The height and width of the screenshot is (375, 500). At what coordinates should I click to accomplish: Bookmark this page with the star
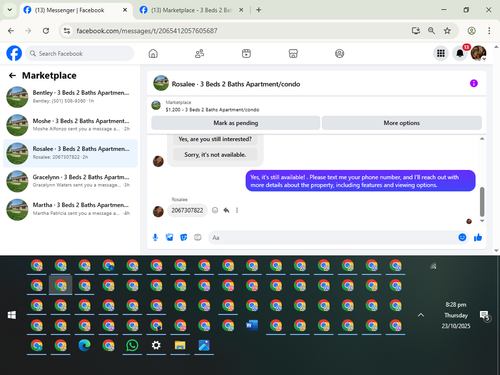pyautogui.click(x=447, y=31)
